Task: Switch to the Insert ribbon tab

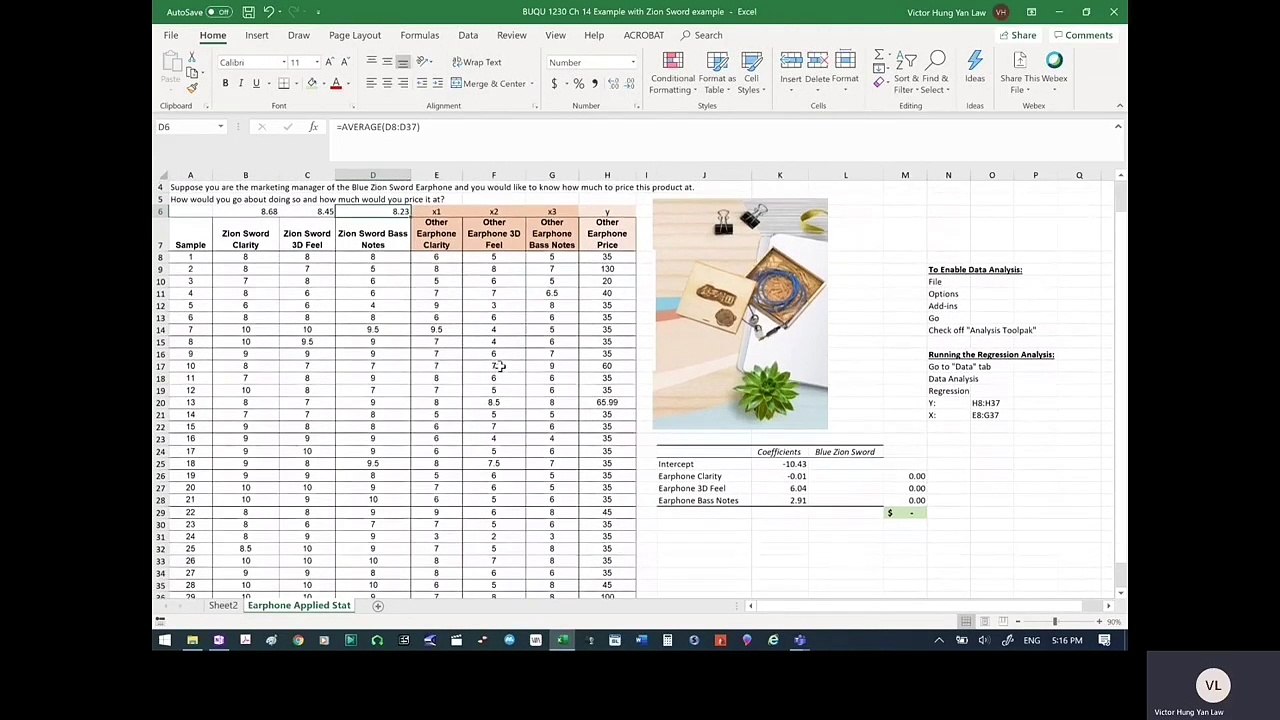Action: (257, 35)
